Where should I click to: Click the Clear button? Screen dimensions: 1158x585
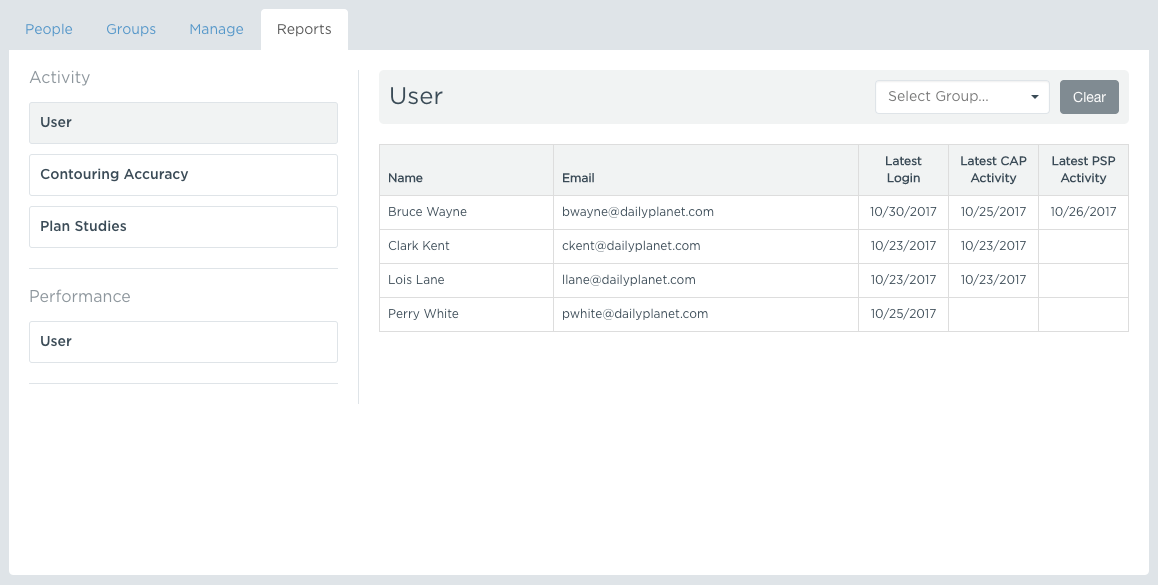coord(1089,96)
